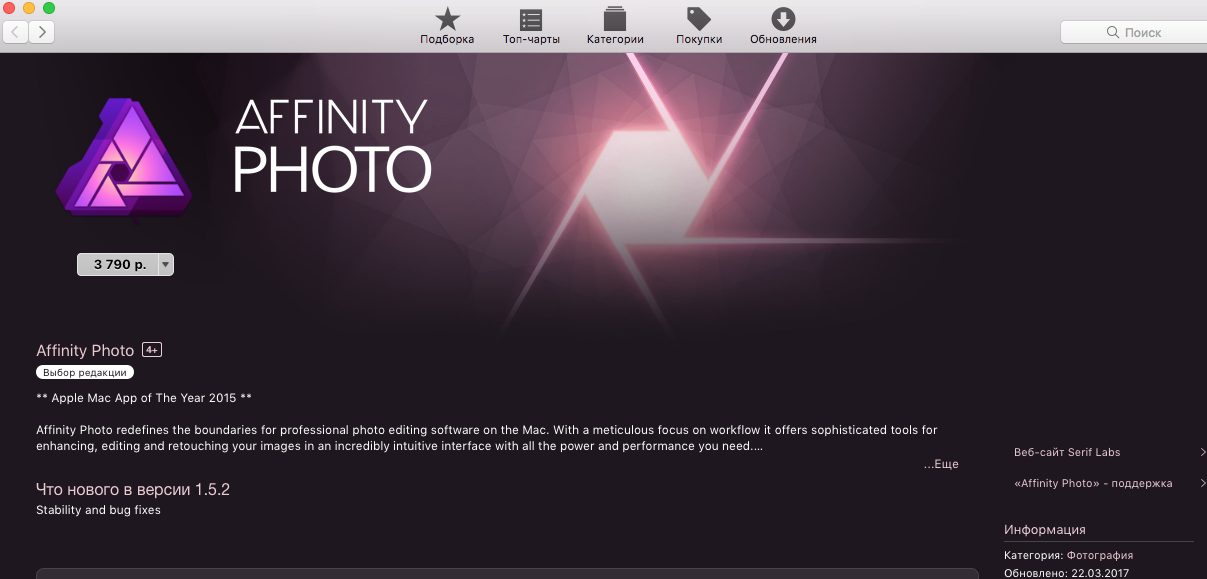Click 'Обновлено: 22.03.2017' info line
Viewport: 1207px width, 579px height.
(x=1068, y=573)
